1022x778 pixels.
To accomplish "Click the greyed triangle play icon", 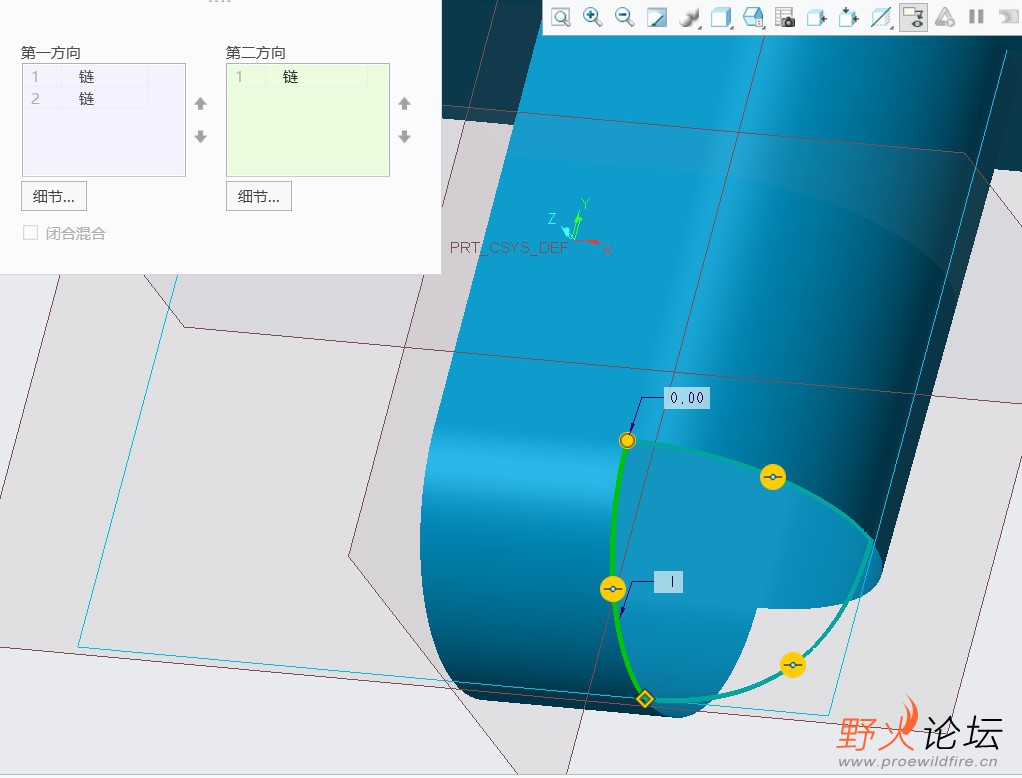I will click(944, 17).
